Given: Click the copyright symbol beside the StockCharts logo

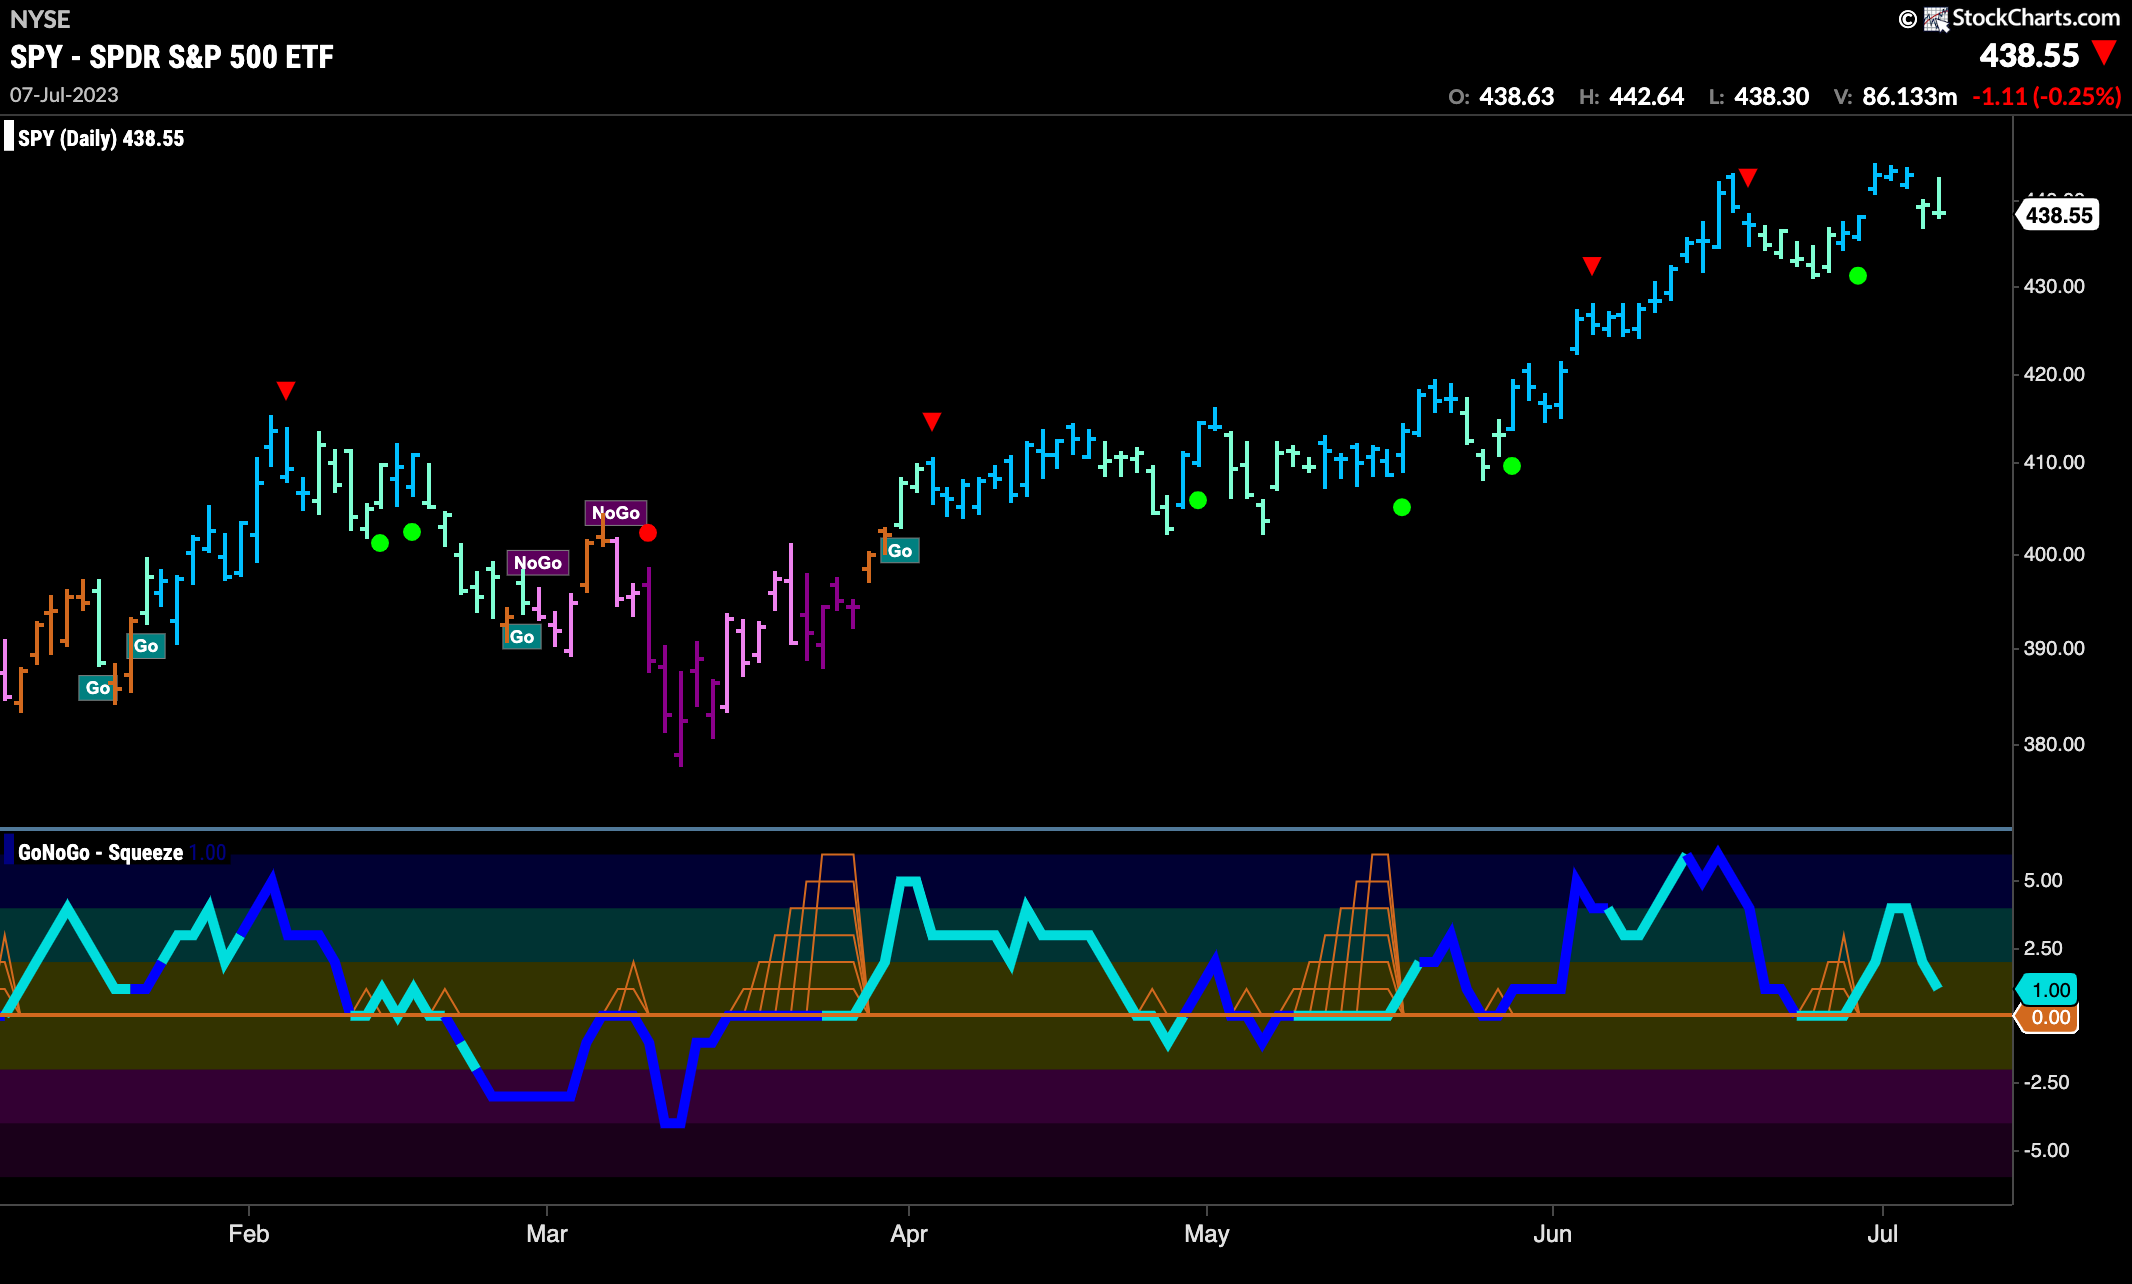Looking at the screenshot, I should (x=1908, y=19).
